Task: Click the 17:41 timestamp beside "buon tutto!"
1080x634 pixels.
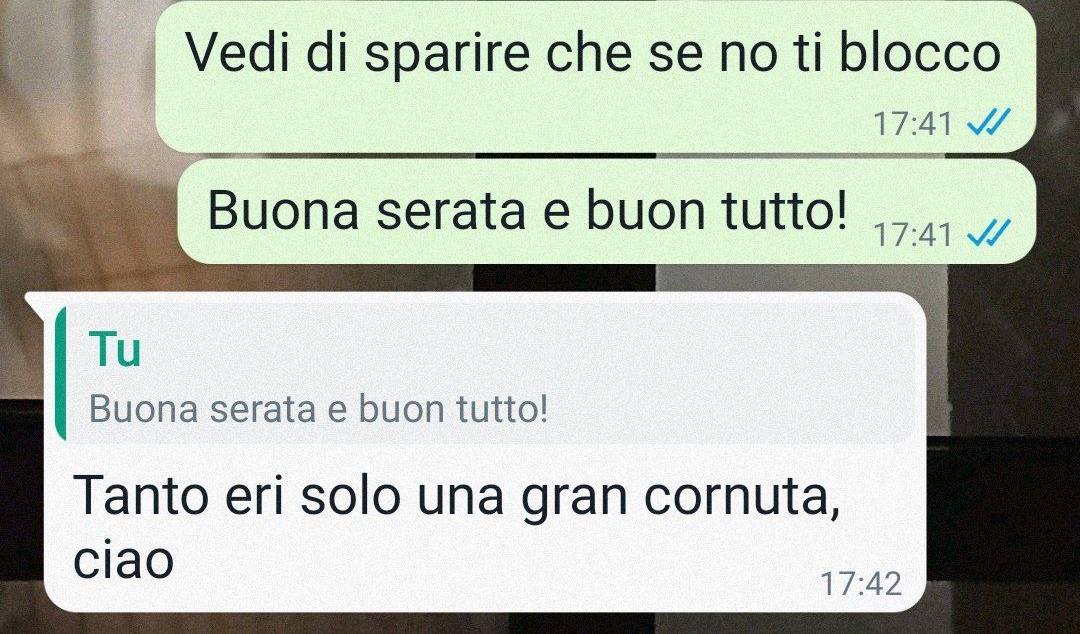Action: point(913,234)
